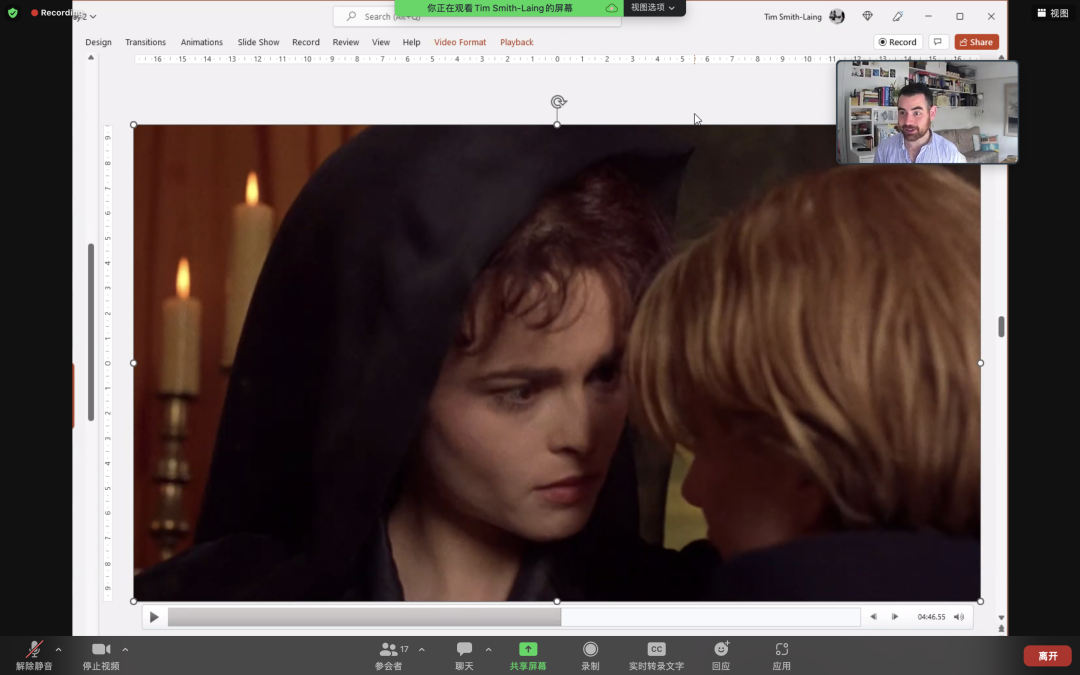Open the View ribbon tab
Screen dimensions: 1080x675
[x=381, y=42]
